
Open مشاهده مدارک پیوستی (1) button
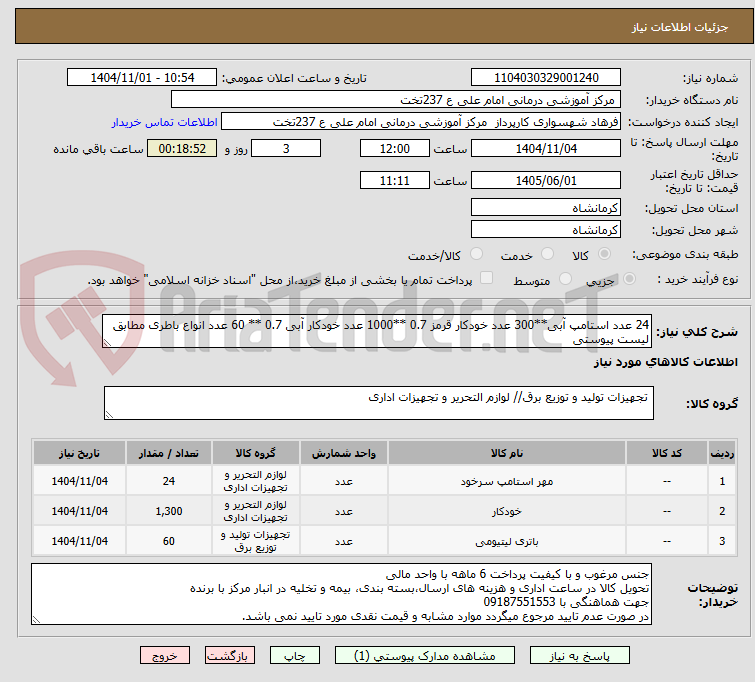[425, 656]
